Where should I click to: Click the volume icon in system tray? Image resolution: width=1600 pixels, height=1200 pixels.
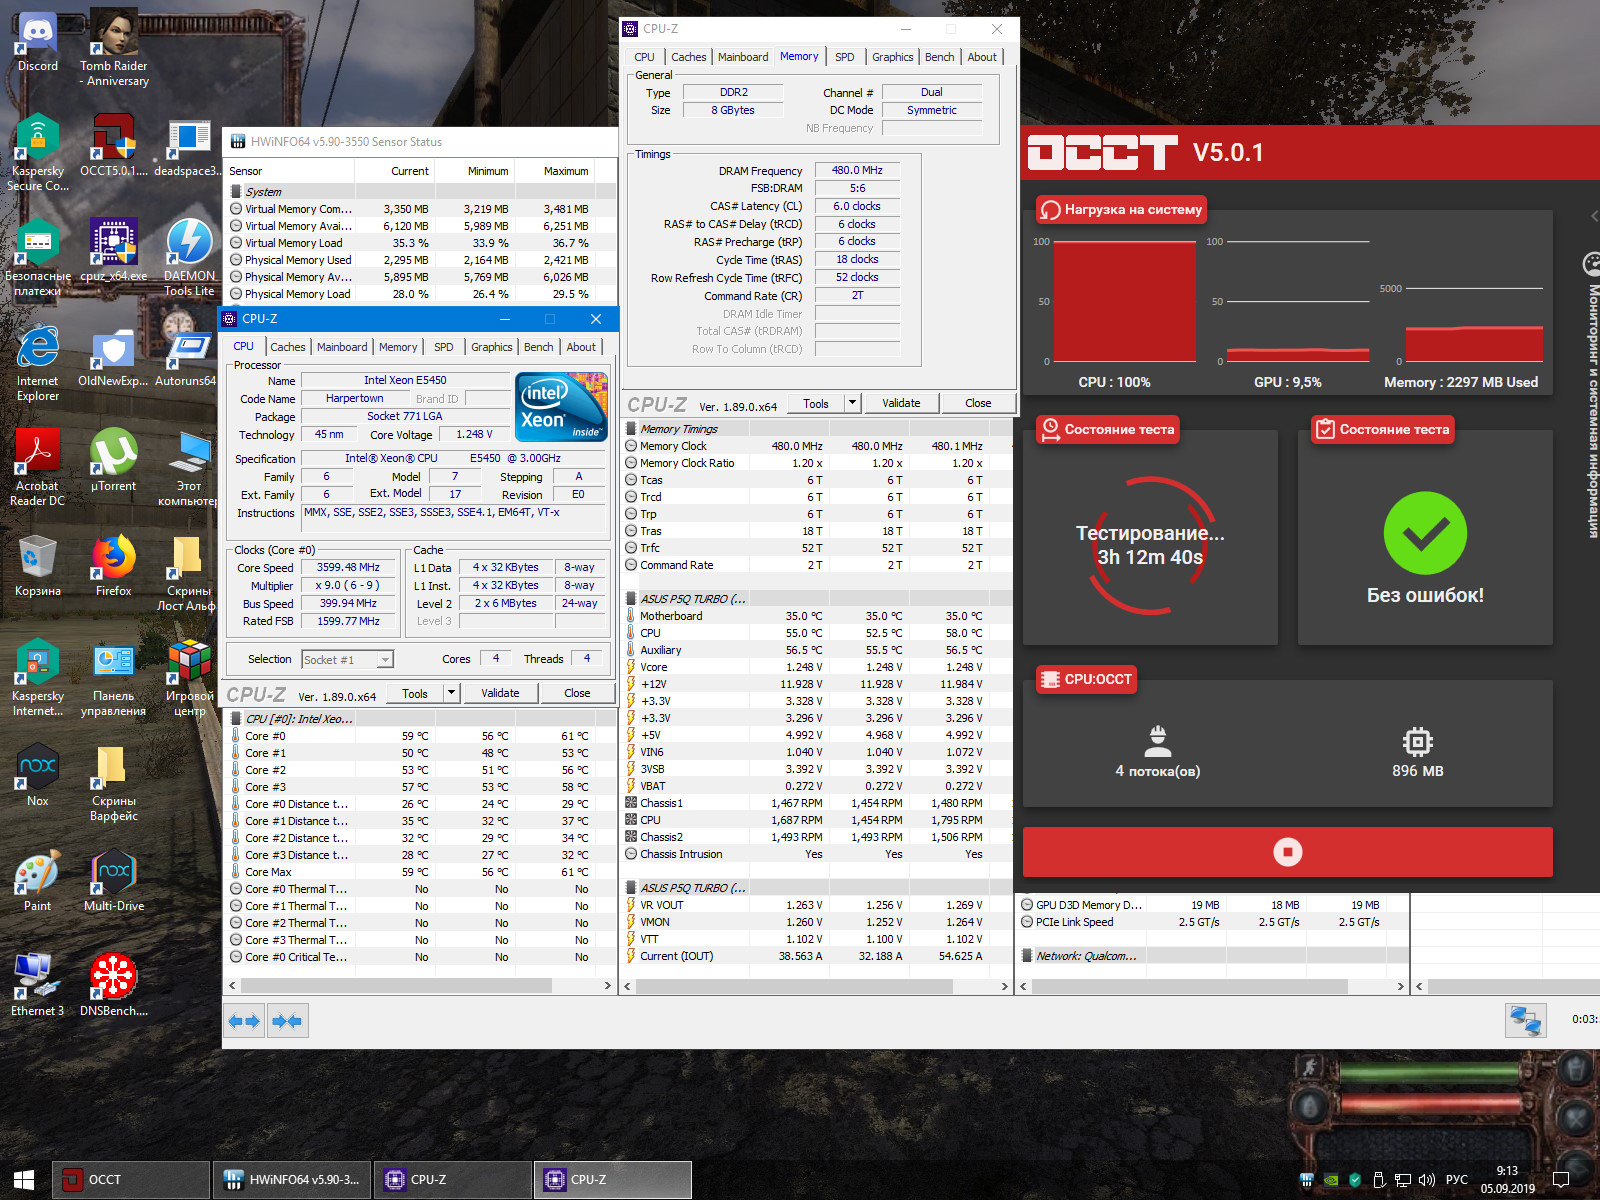point(1427,1180)
